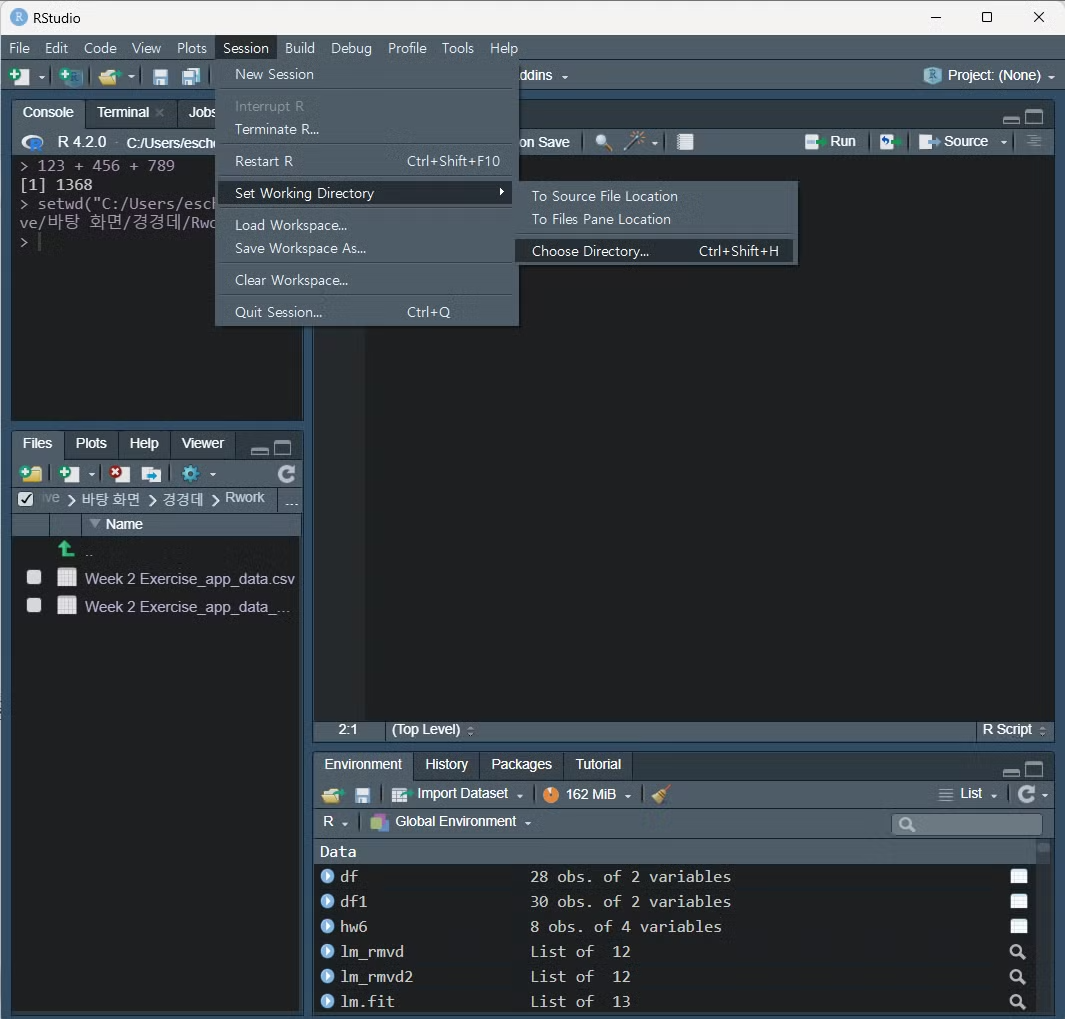
Task: Click the Re-run previous code icon
Action: coord(890,141)
